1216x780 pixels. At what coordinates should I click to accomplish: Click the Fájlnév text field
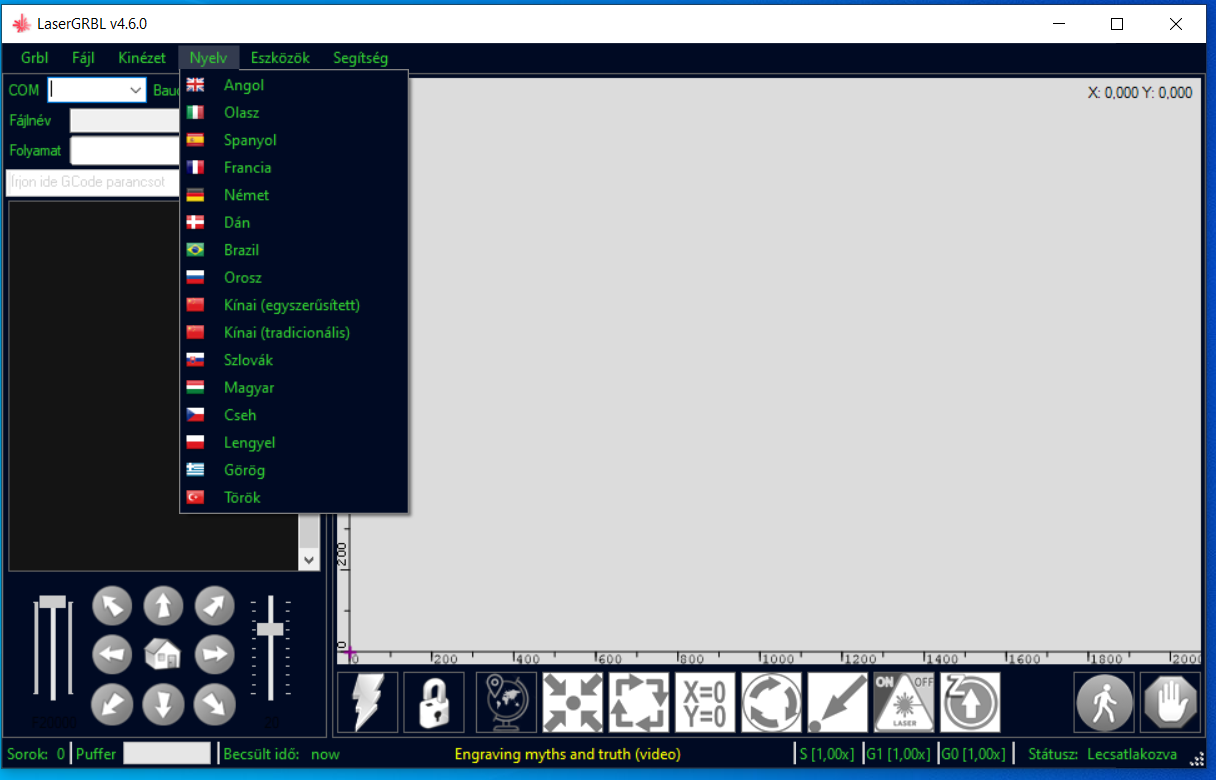click(x=125, y=121)
